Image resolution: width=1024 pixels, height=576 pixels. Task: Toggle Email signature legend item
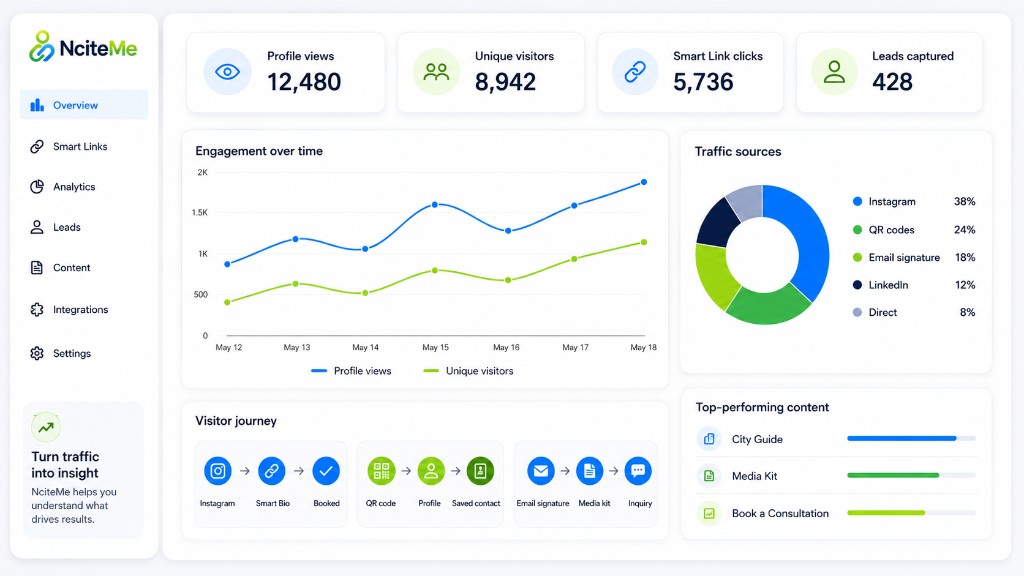pos(914,257)
